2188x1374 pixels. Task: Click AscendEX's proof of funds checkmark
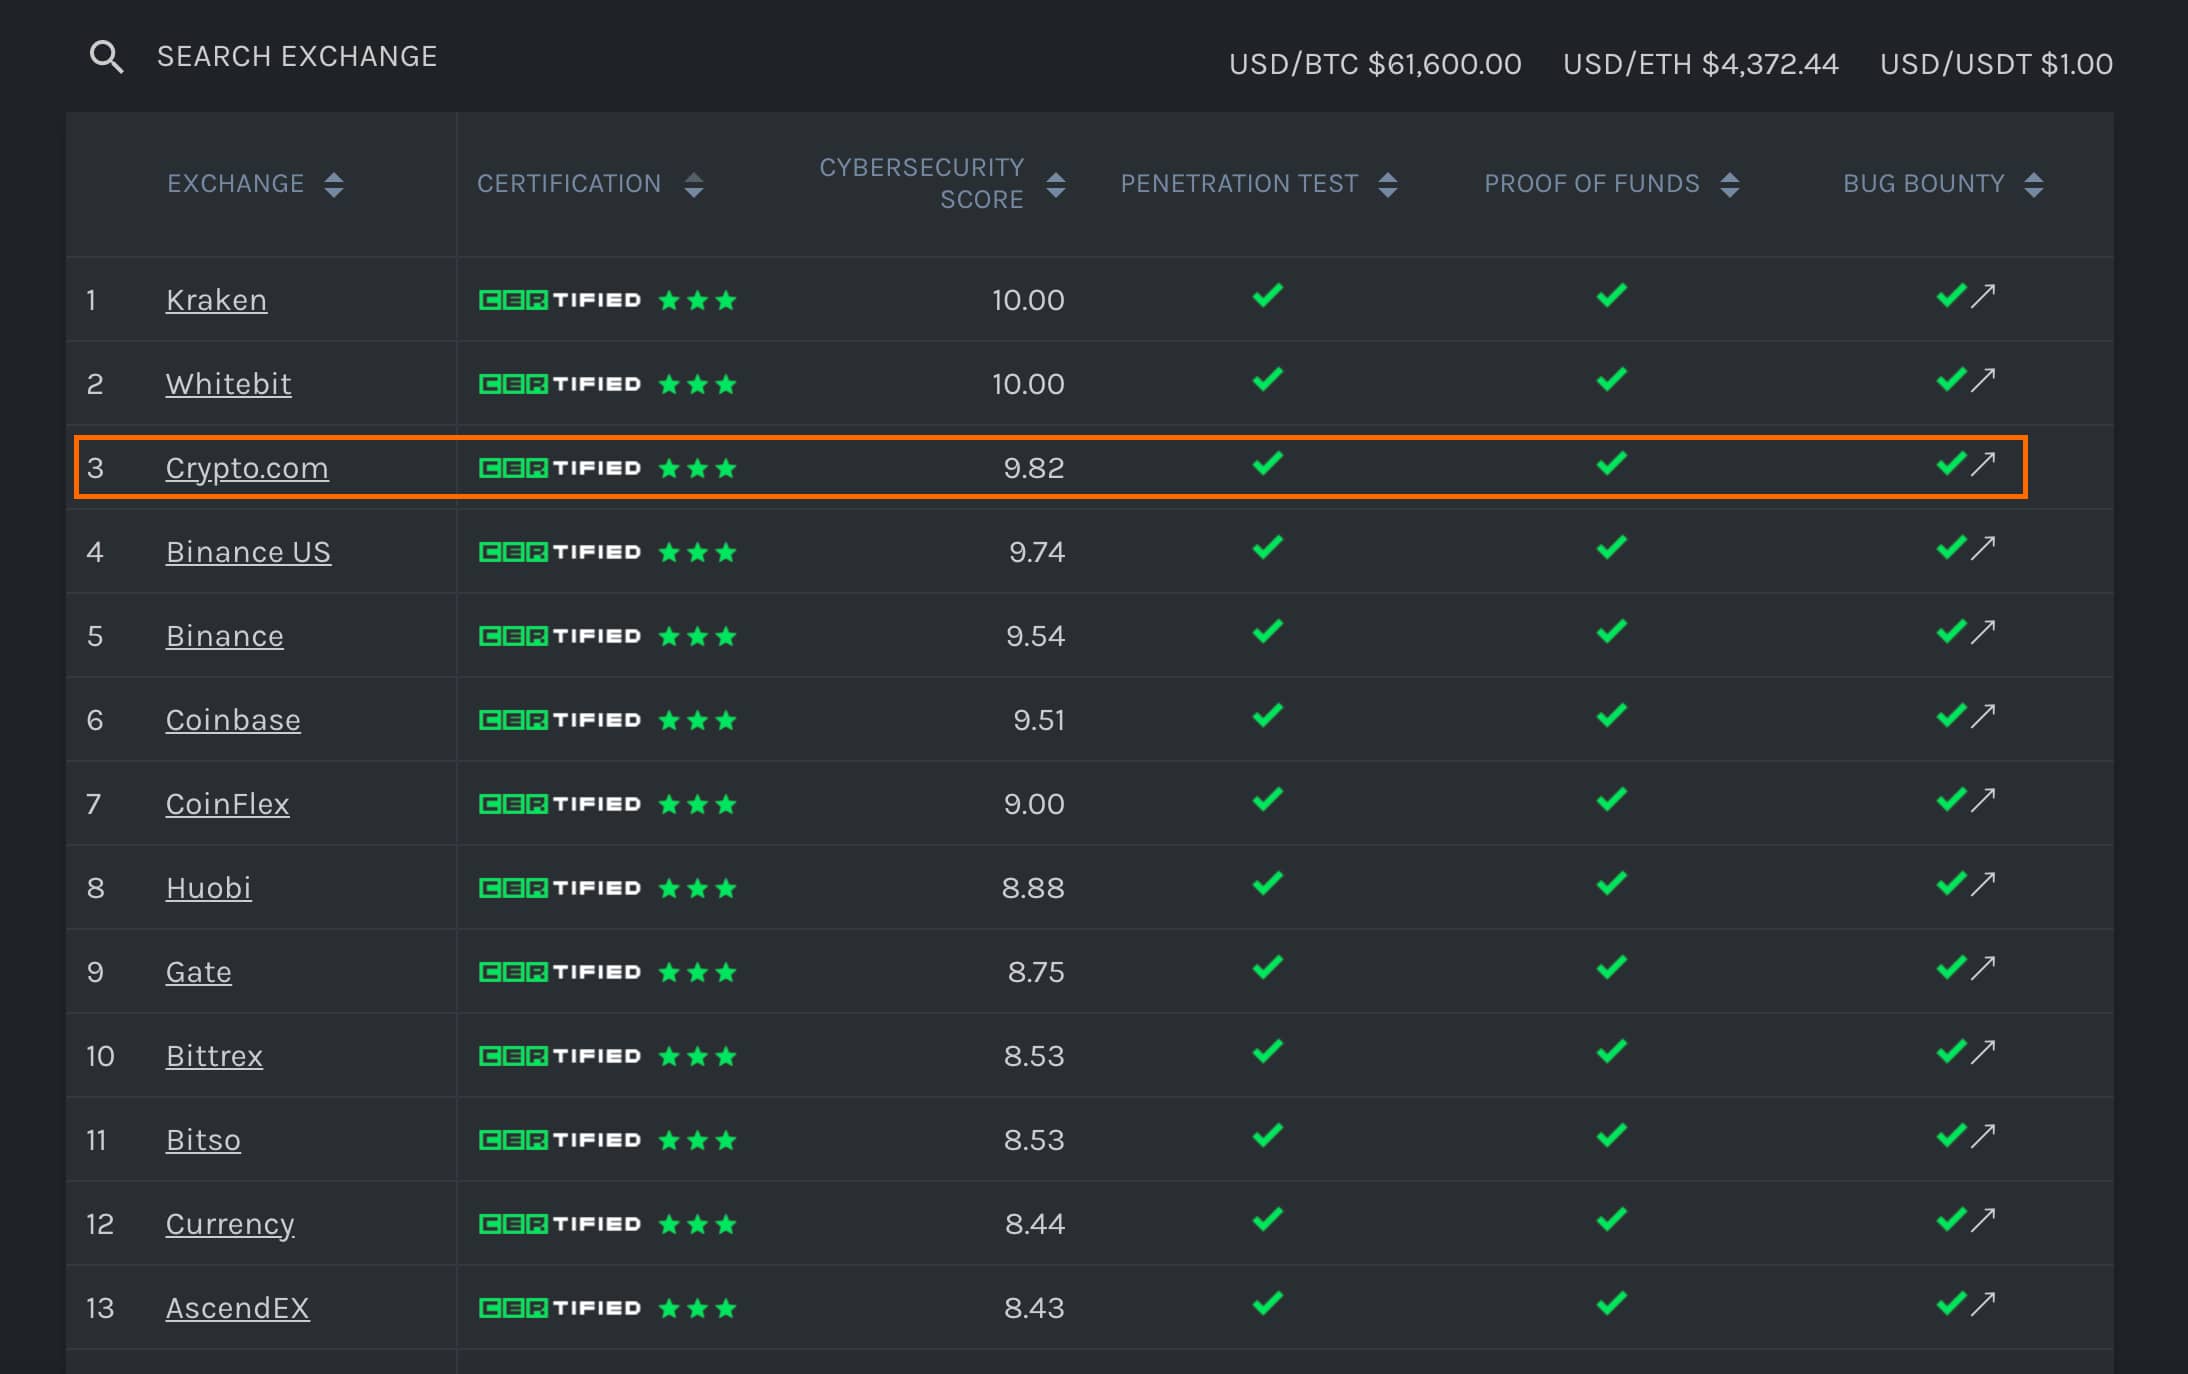point(1611,1304)
